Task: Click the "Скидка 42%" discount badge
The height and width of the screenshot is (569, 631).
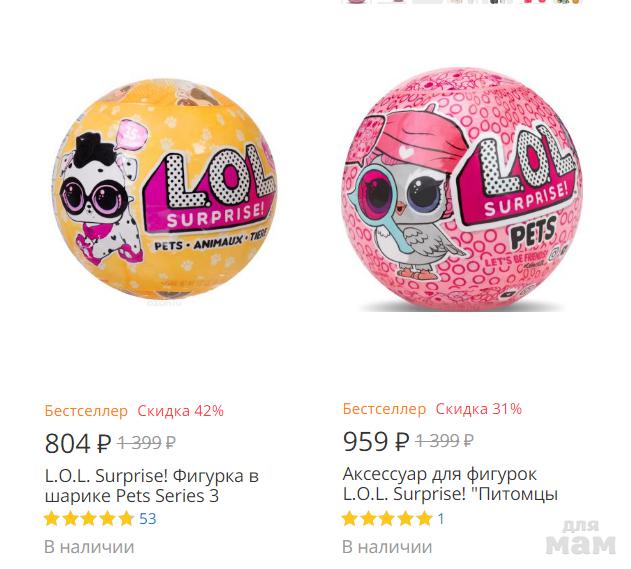Action: pyautogui.click(x=180, y=411)
